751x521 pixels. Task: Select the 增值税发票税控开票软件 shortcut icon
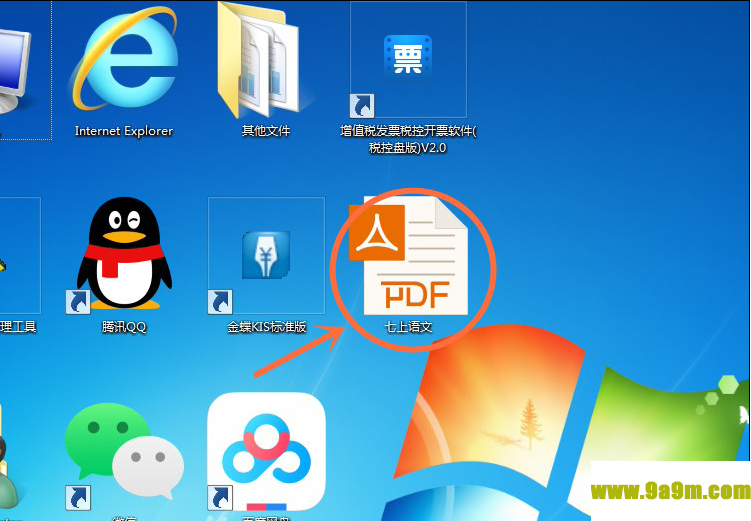(x=408, y=59)
